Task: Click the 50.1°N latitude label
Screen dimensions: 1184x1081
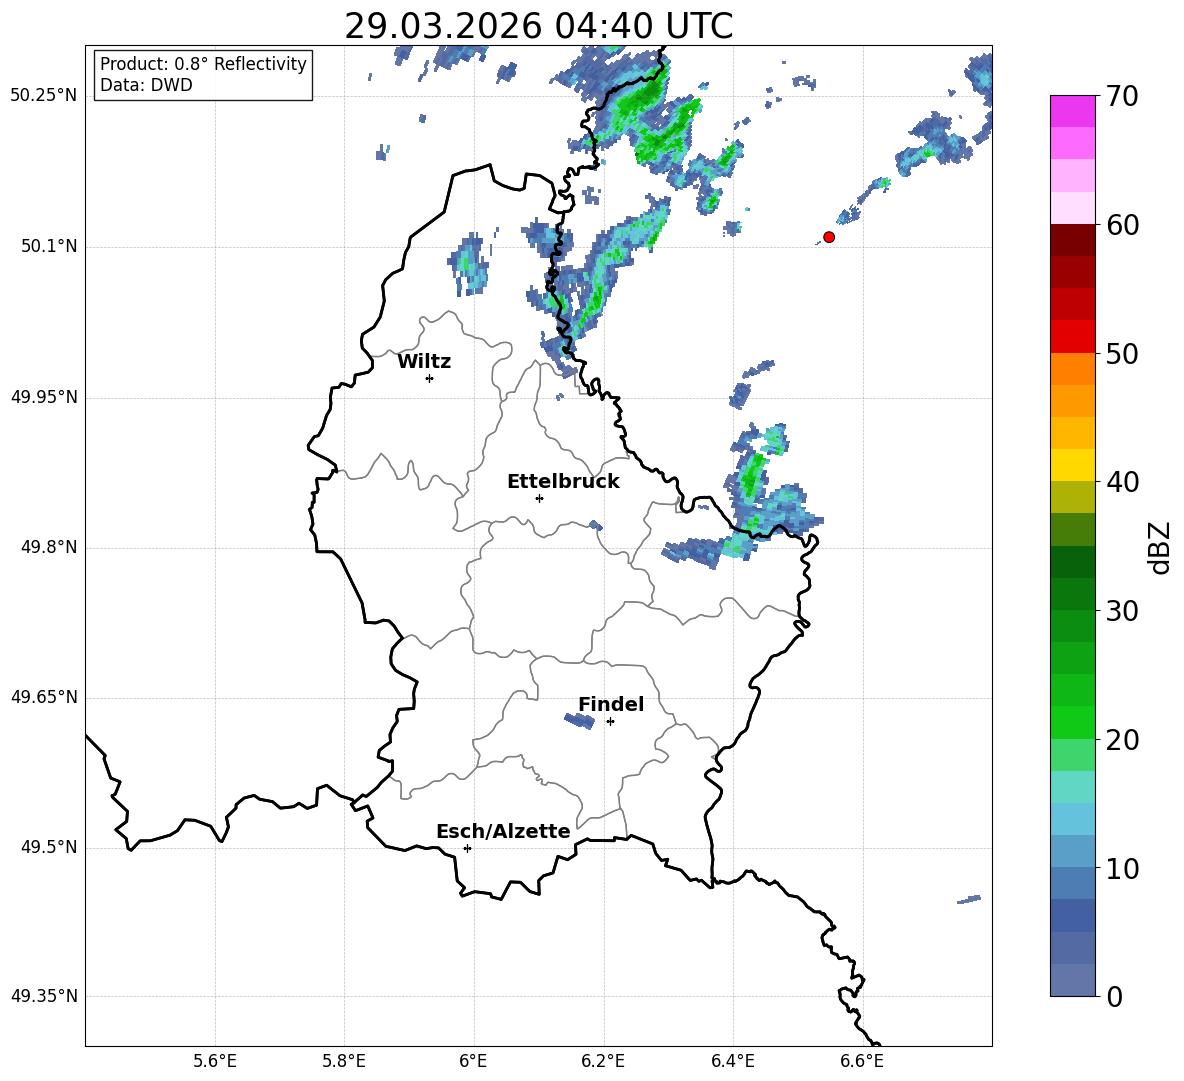Action: 50,246
